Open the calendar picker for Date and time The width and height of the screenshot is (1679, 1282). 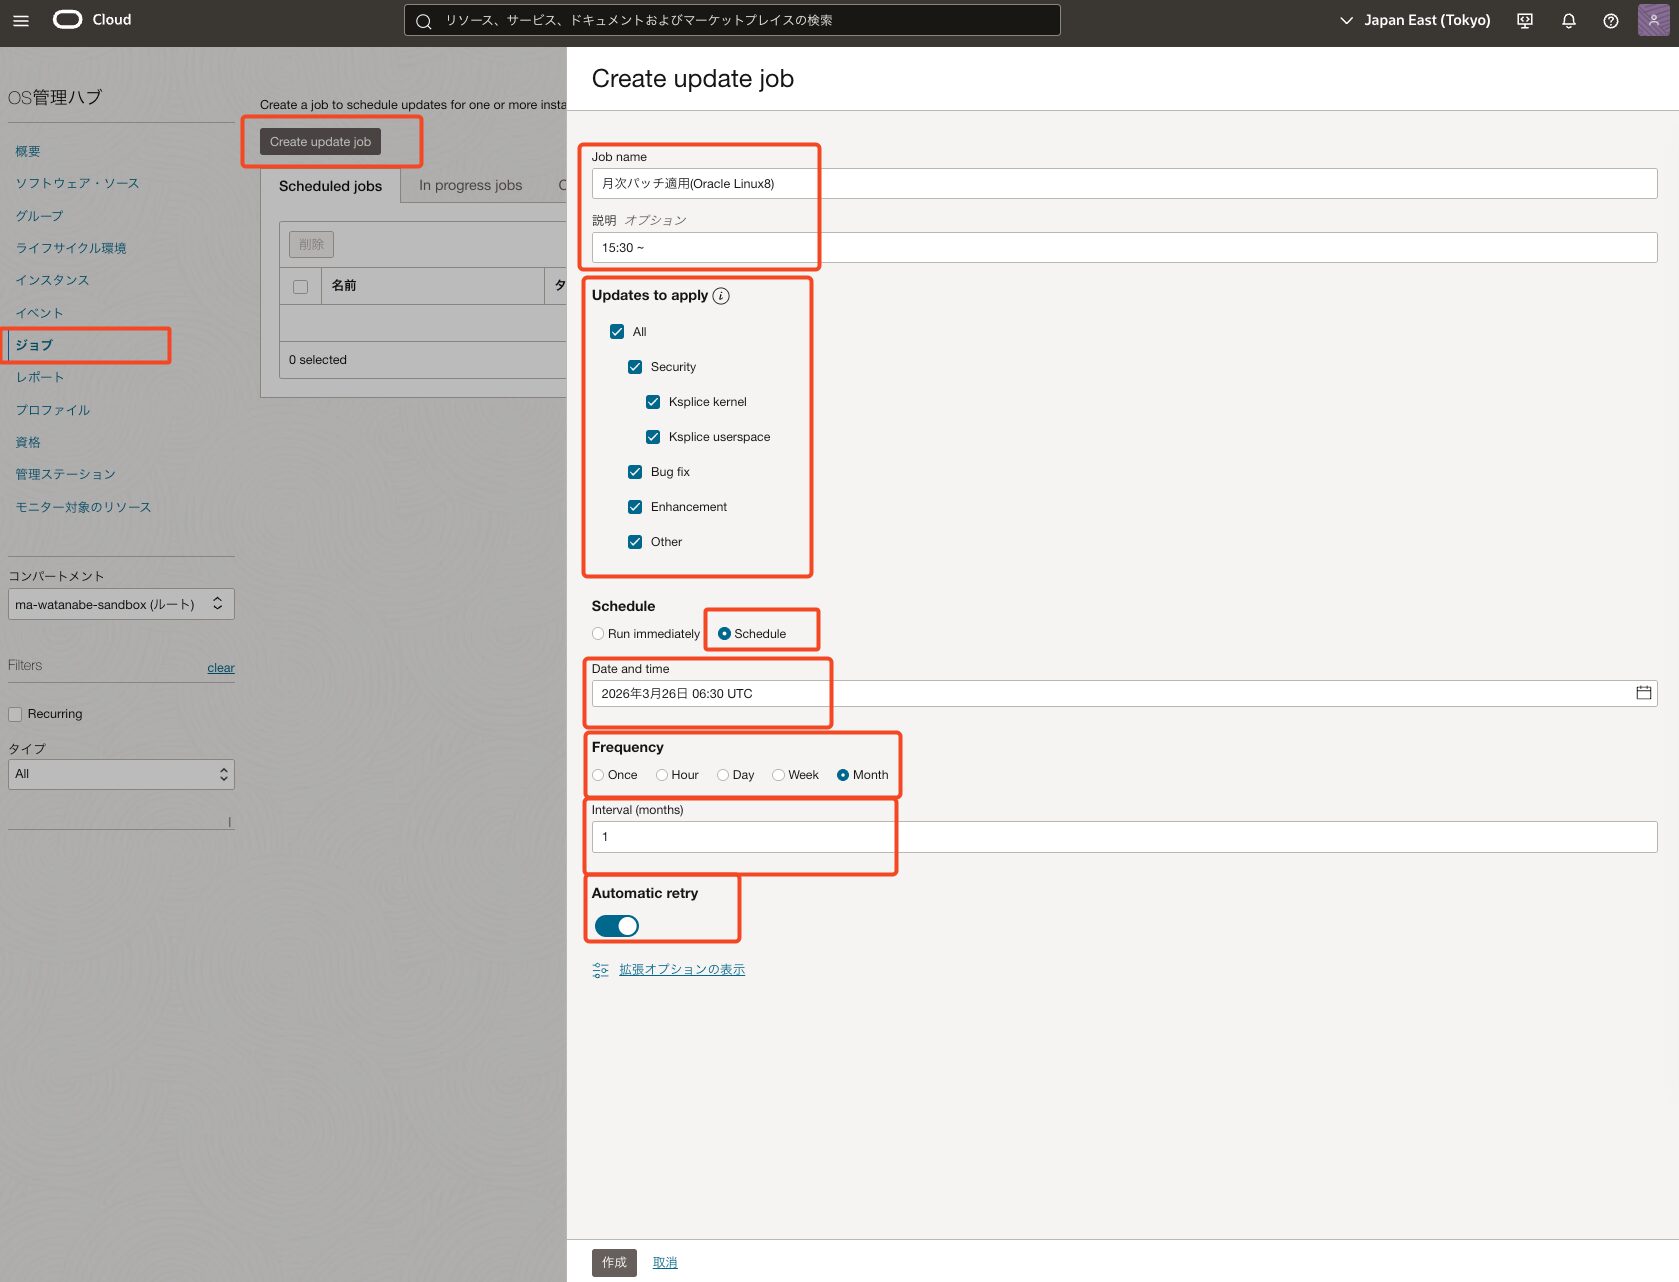pyautogui.click(x=1643, y=693)
